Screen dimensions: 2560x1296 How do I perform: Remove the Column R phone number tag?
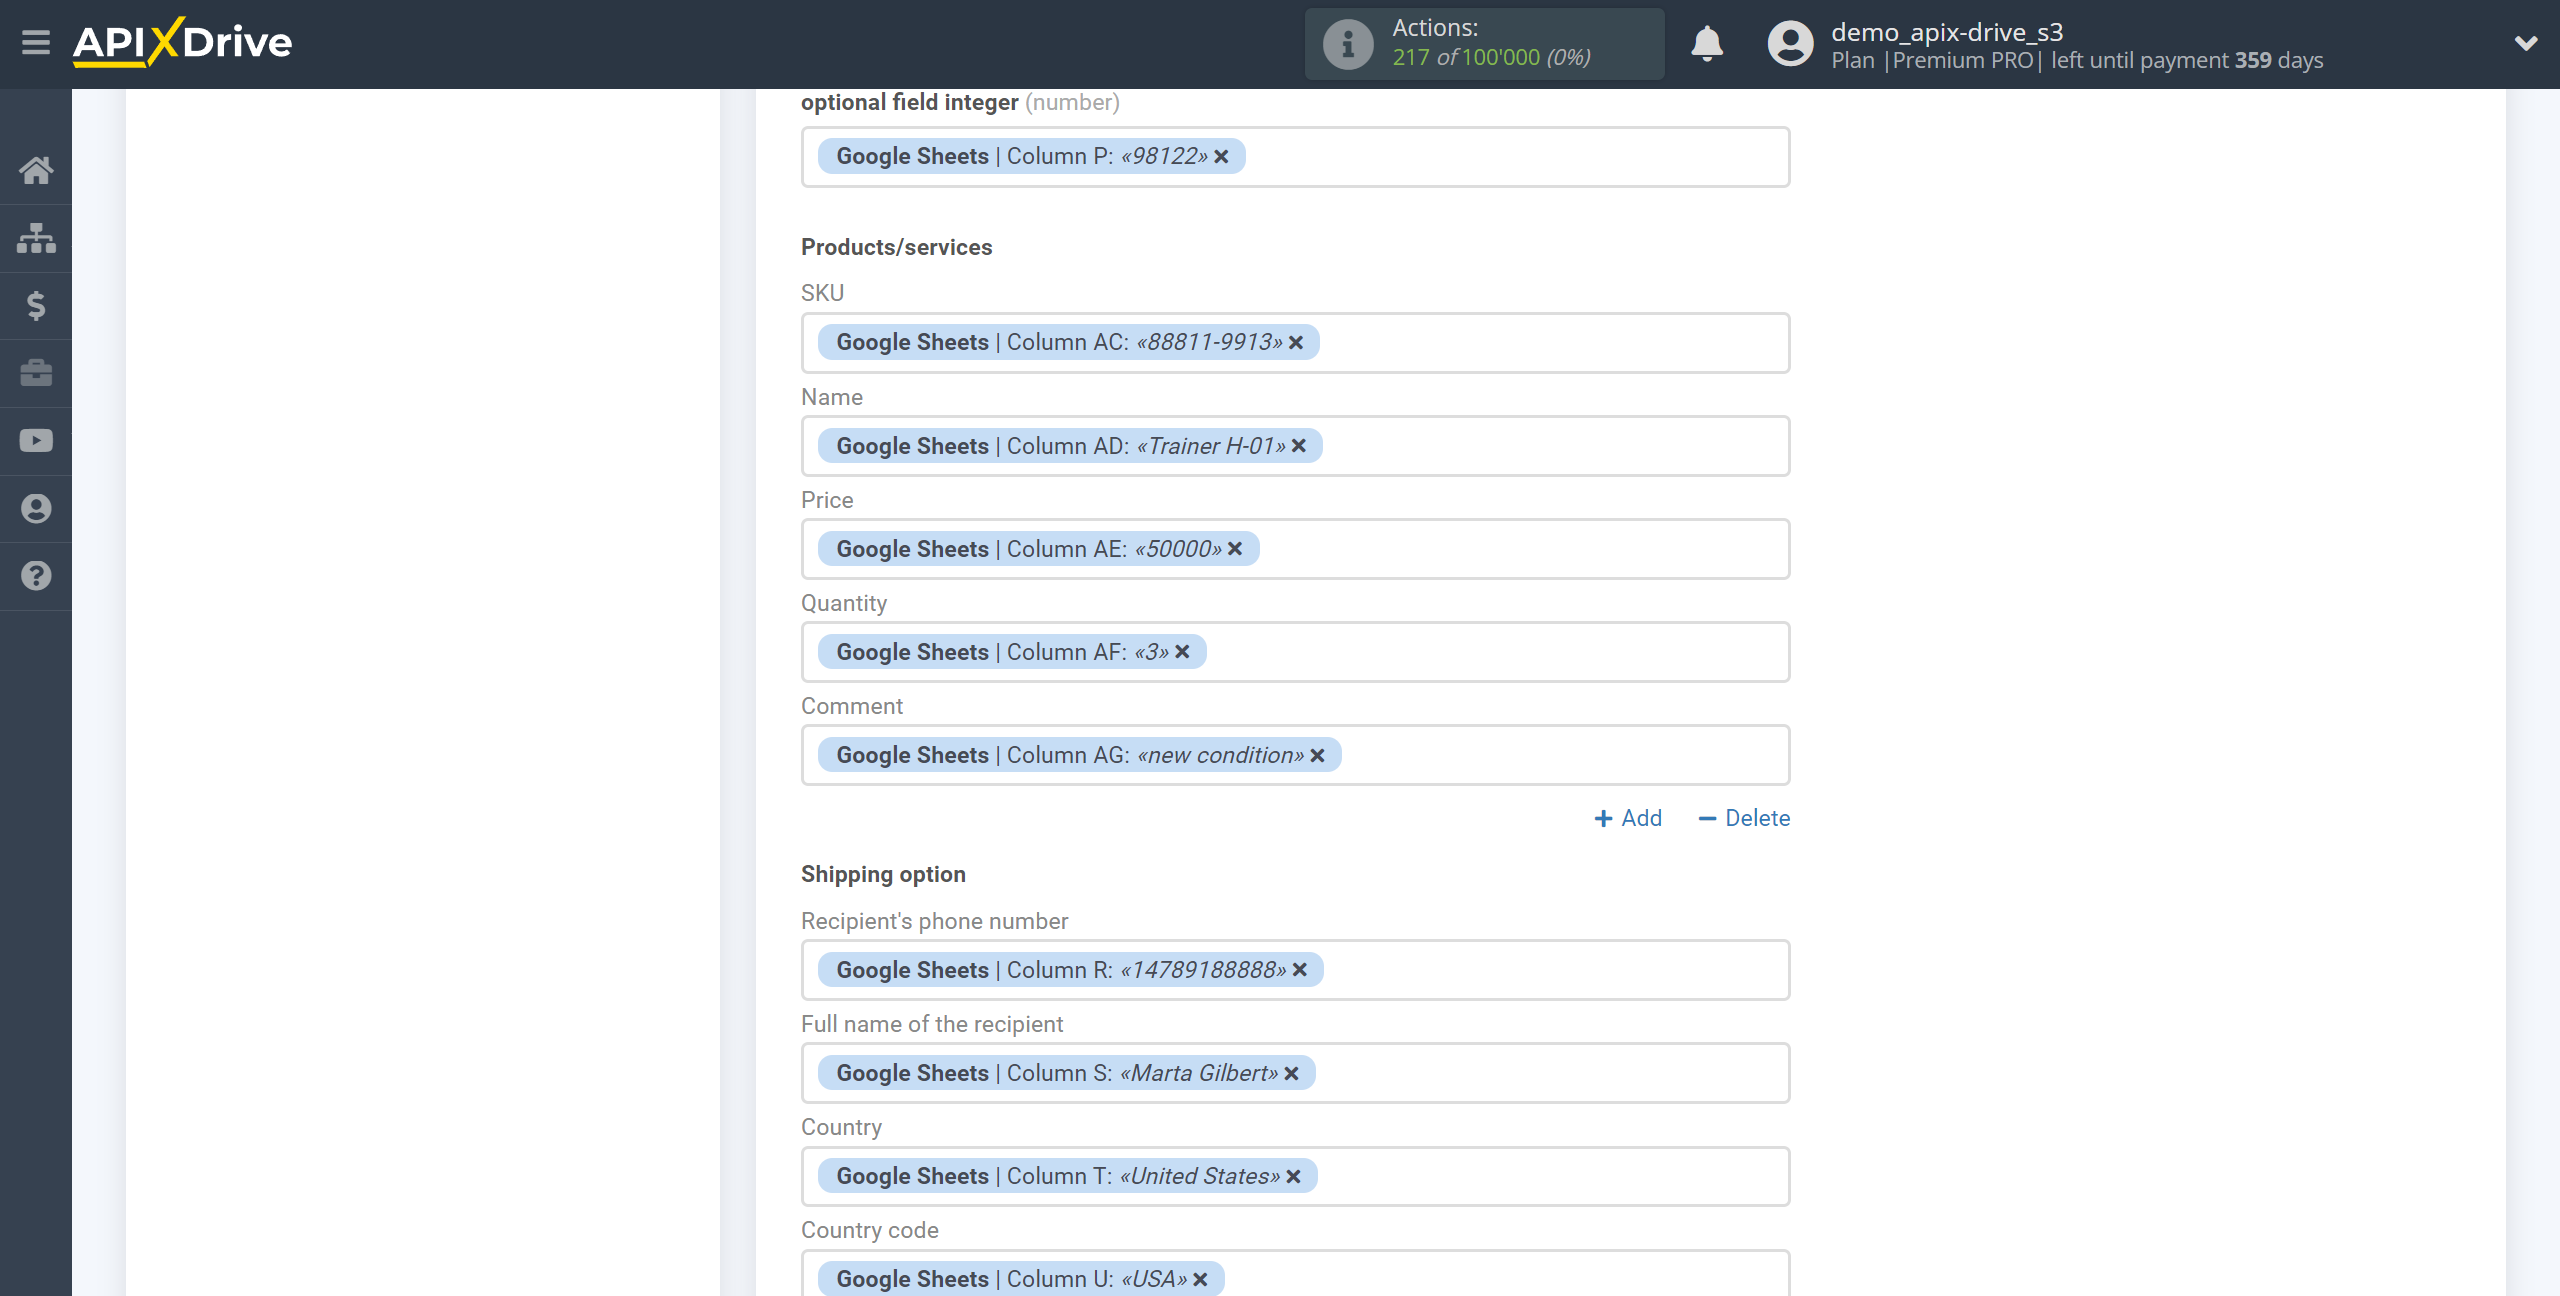coord(1300,970)
